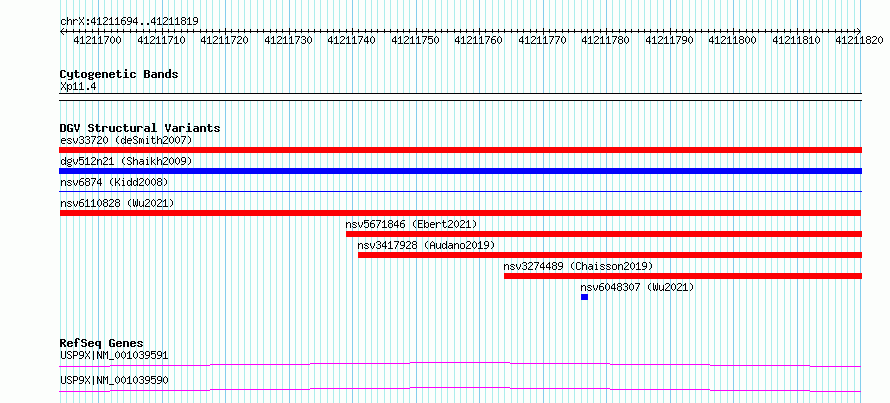The height and width of the screenshot is (403, 890).
Task: Click the nsv3417928 (Audano2019) variant bar
Action: [610, 255]
